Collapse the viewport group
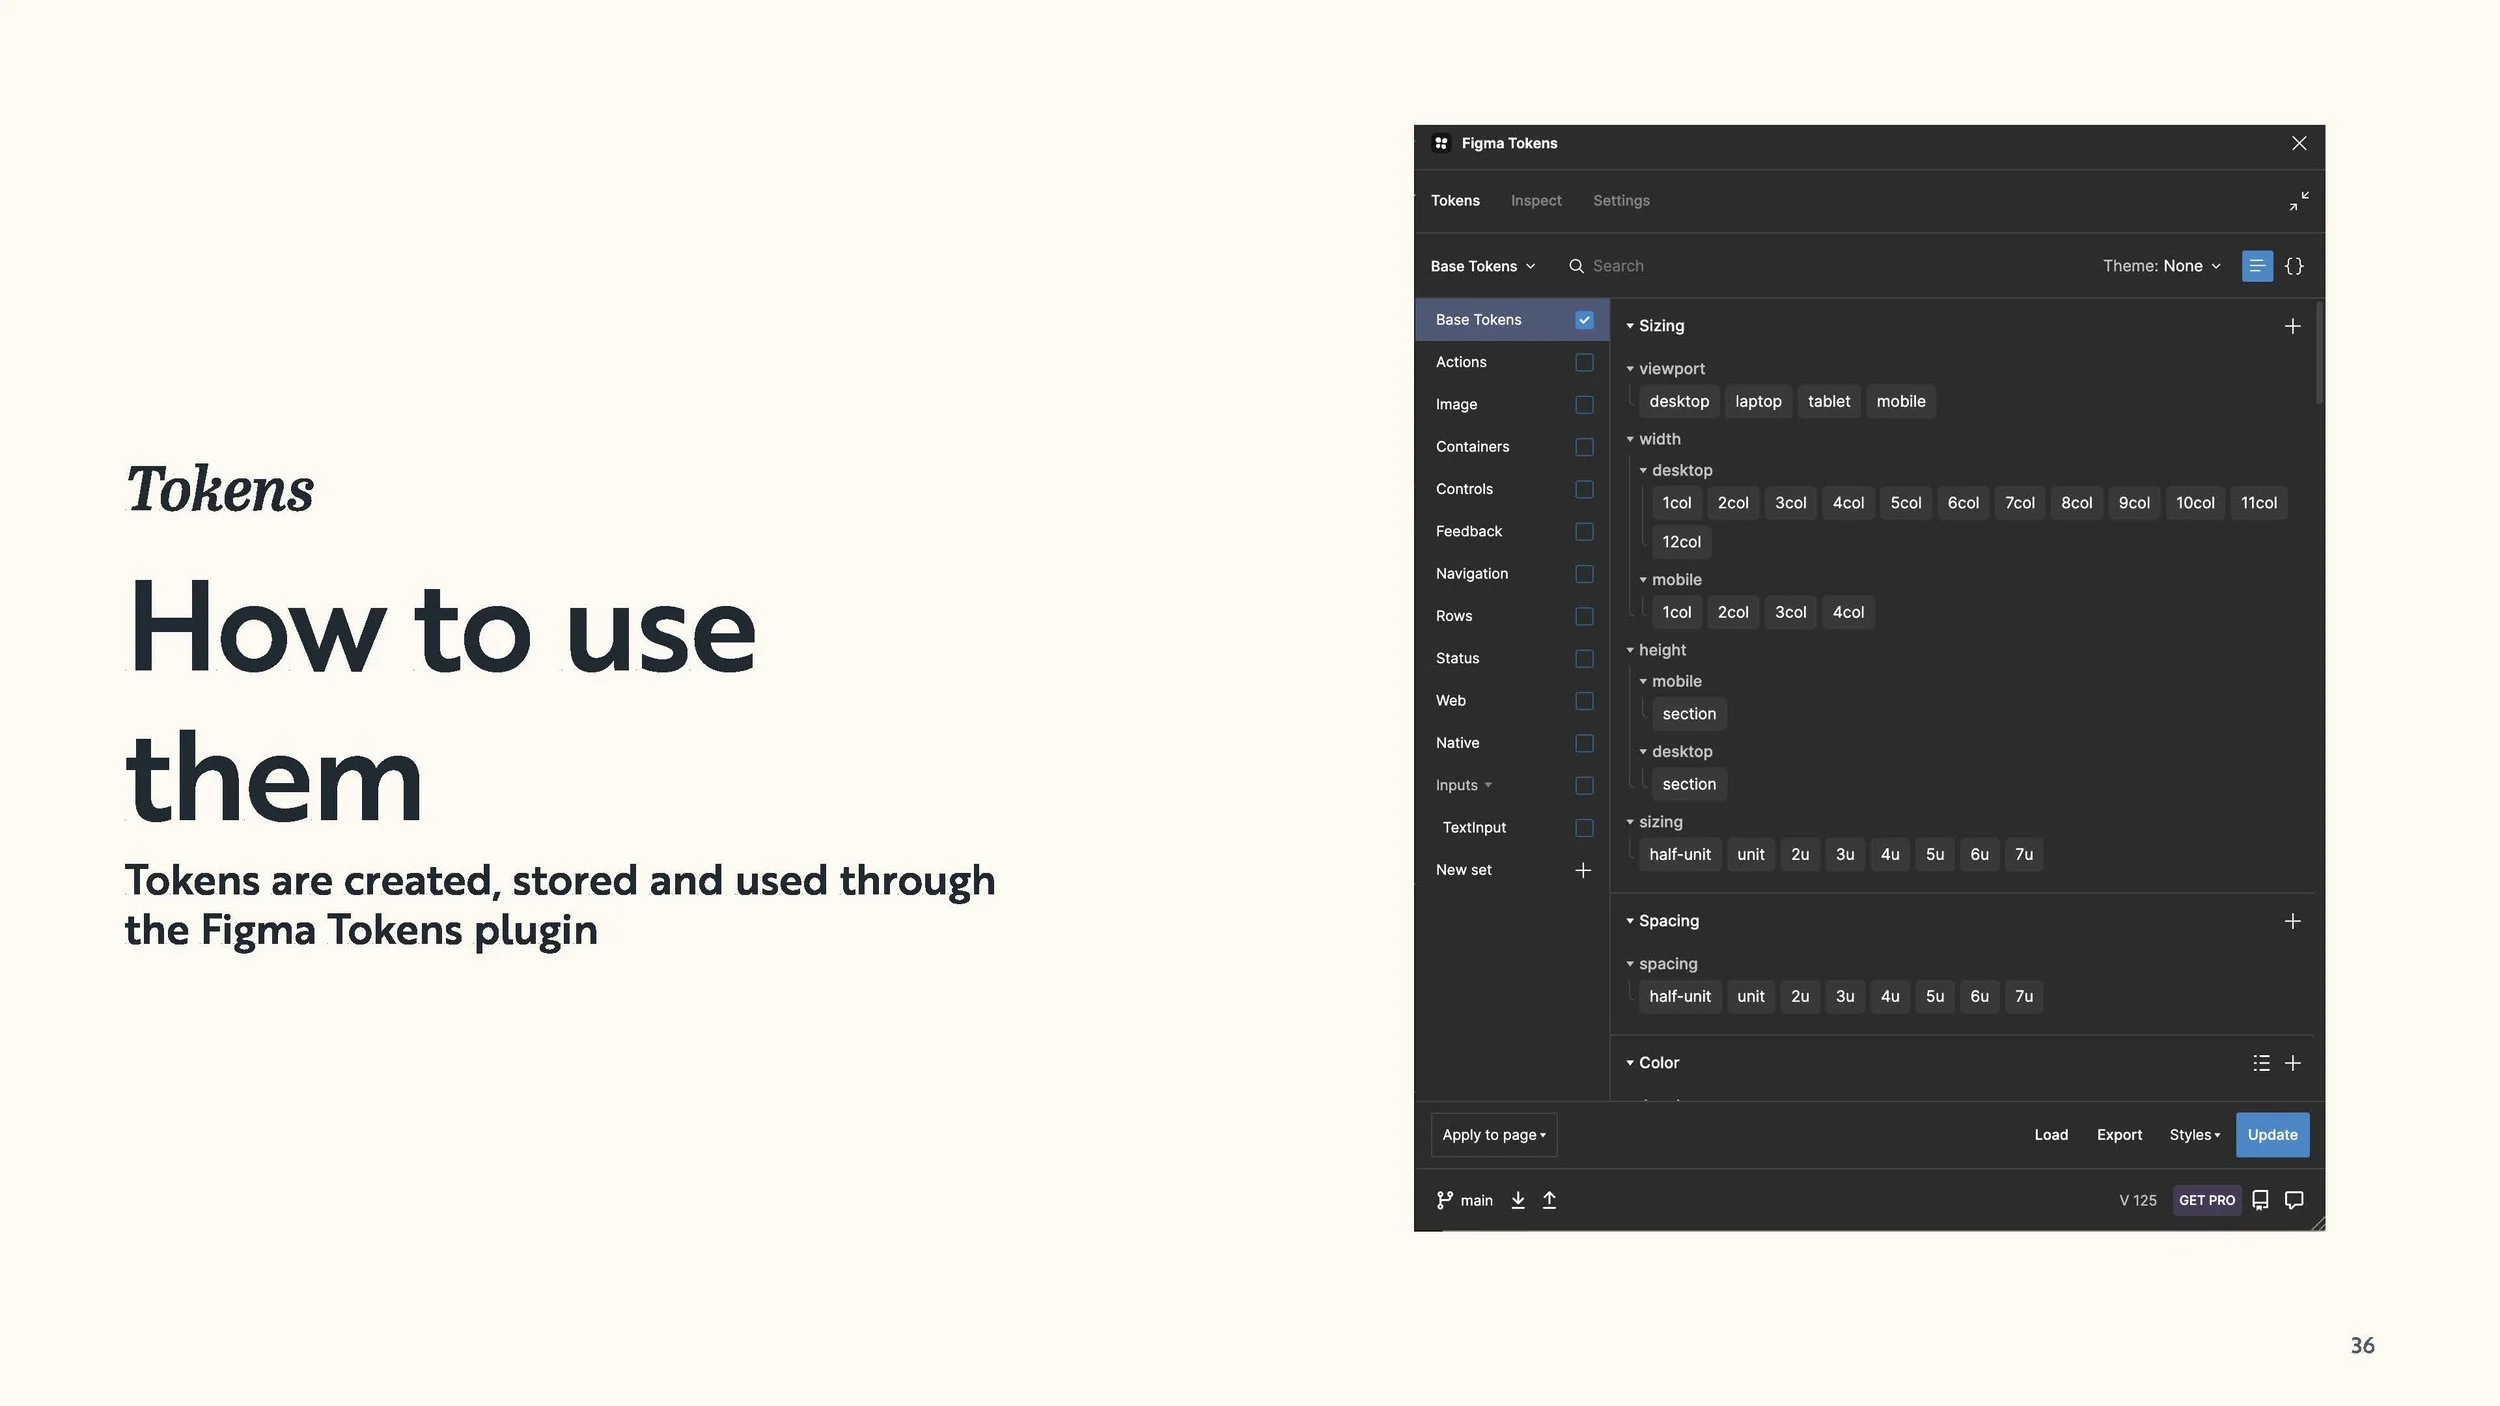 (x=1630, y=369)
